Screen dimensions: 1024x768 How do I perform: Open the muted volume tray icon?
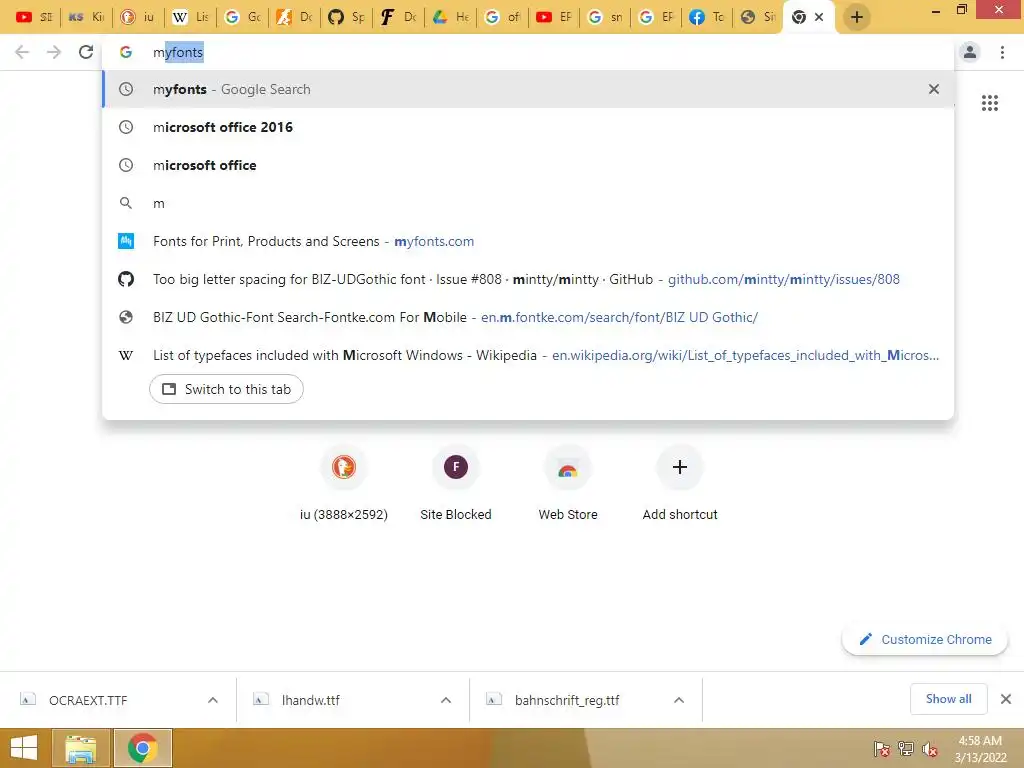(x=930, y=748)
